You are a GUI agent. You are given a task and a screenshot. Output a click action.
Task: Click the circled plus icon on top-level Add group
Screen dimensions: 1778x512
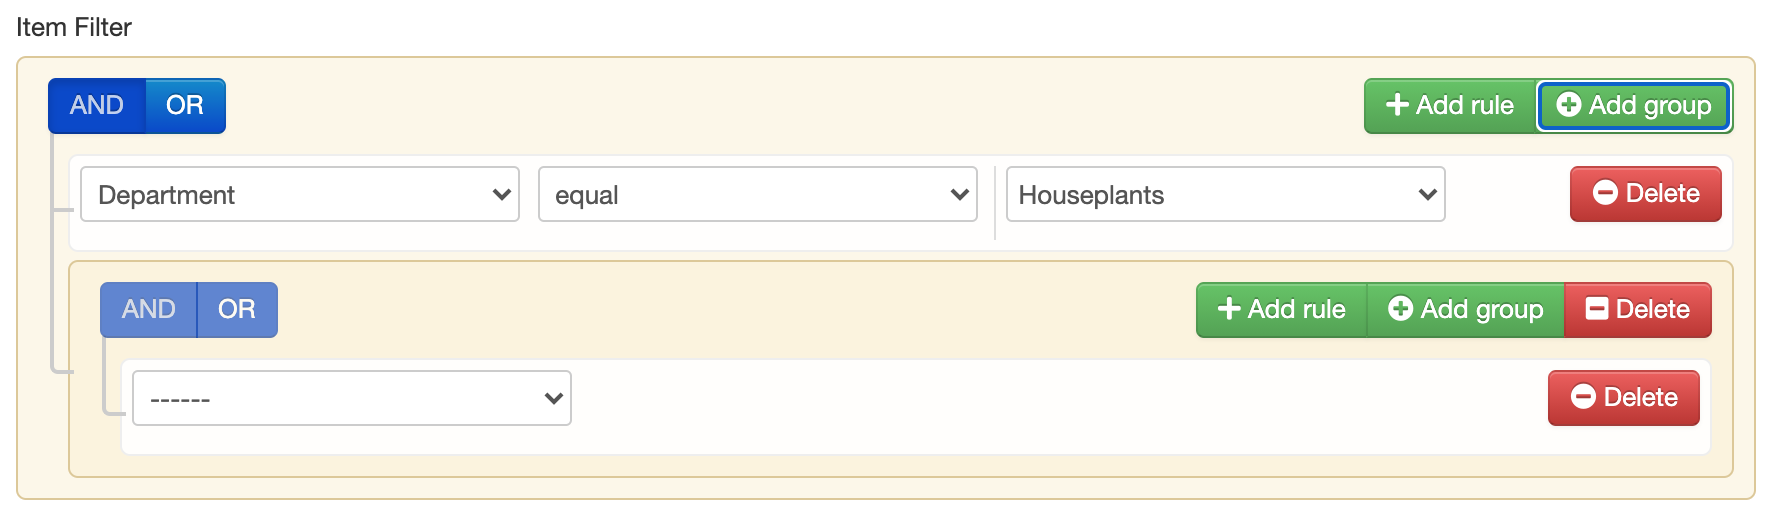(1569, 105)
